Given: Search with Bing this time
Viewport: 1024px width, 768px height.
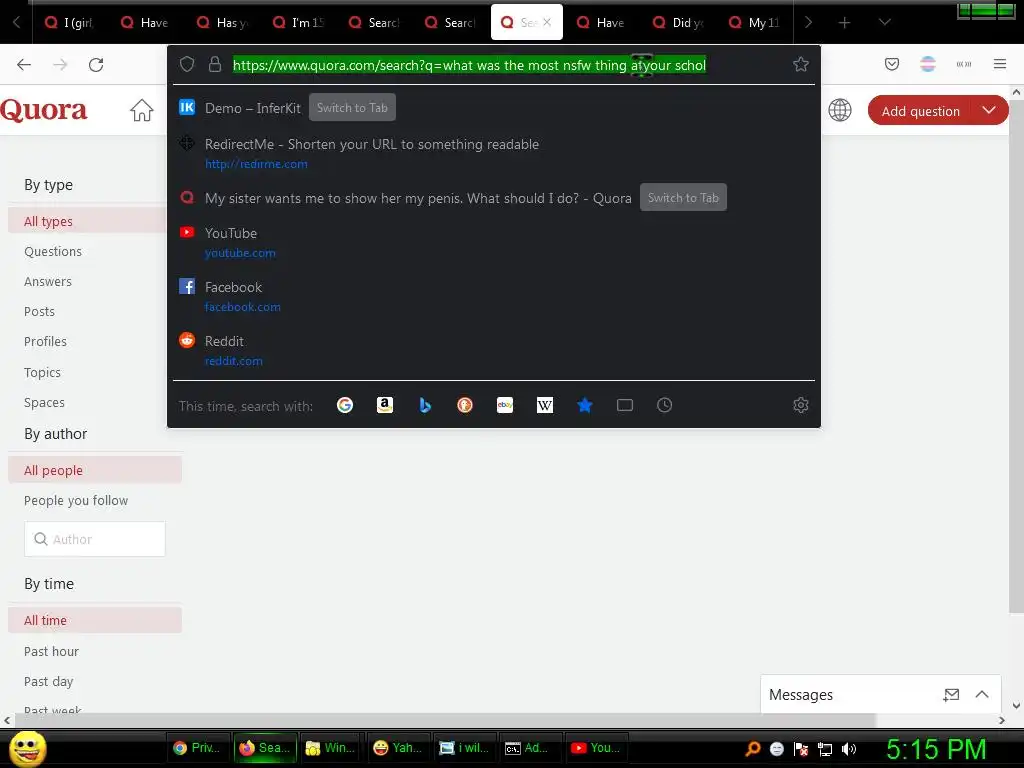Looking at the screenshot, I should [425, 406].
